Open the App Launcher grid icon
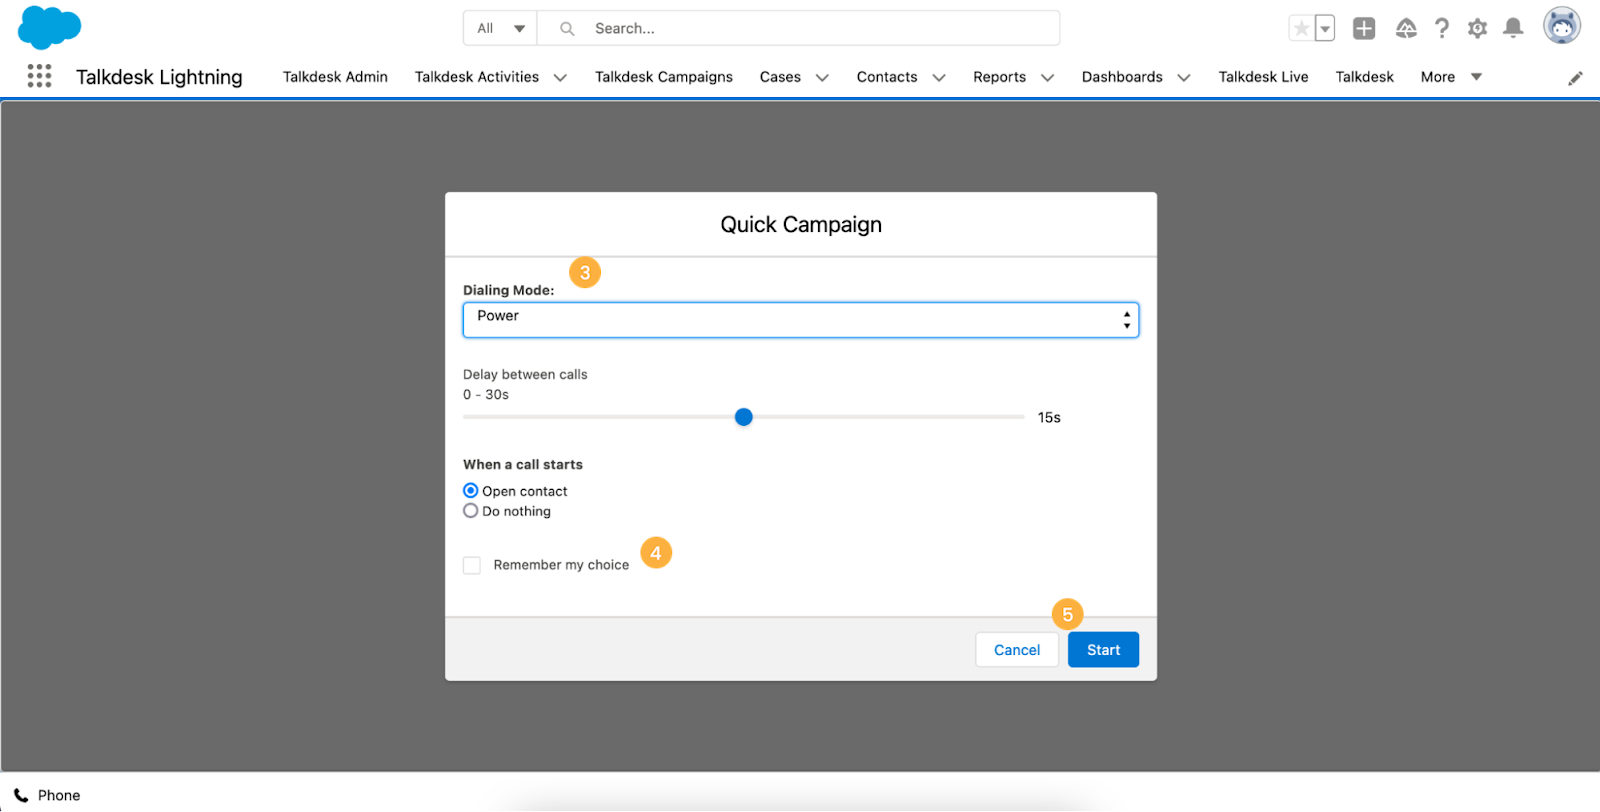This screenshot has height=812, width=1600. click(39, 76)
